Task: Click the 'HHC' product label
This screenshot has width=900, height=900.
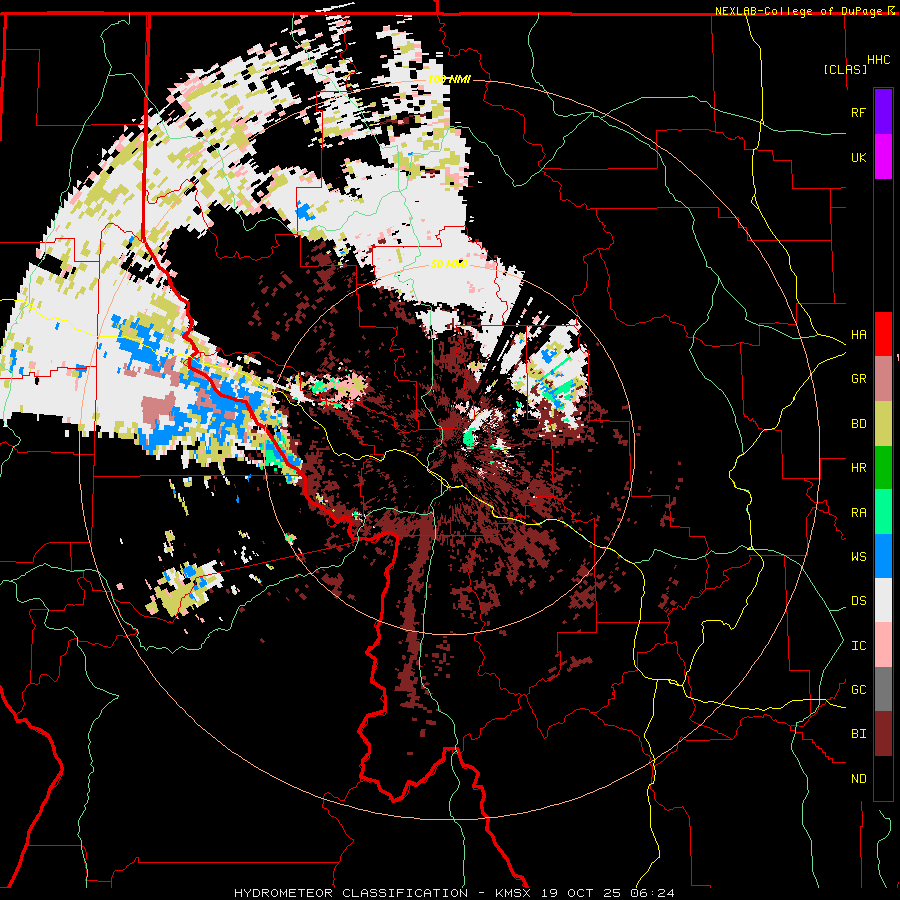Action: pyautogui.click(x=878, y=60)
